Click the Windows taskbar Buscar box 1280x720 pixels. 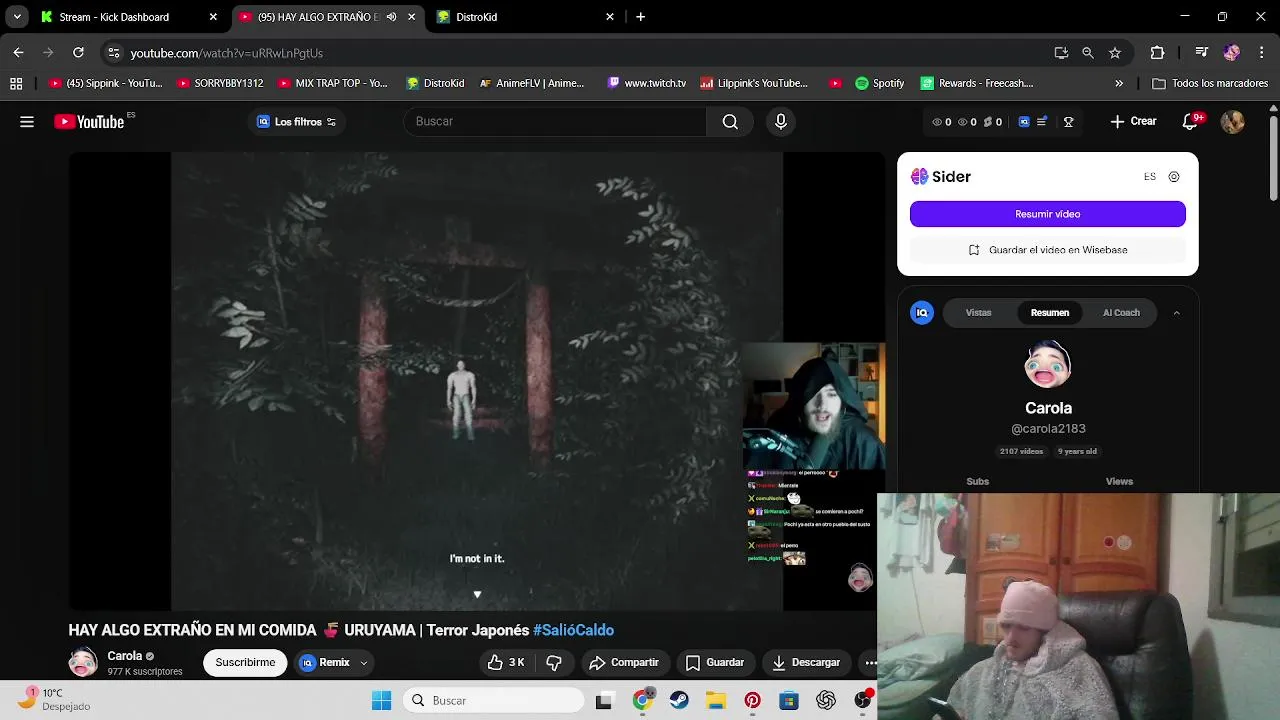[495, 701]
